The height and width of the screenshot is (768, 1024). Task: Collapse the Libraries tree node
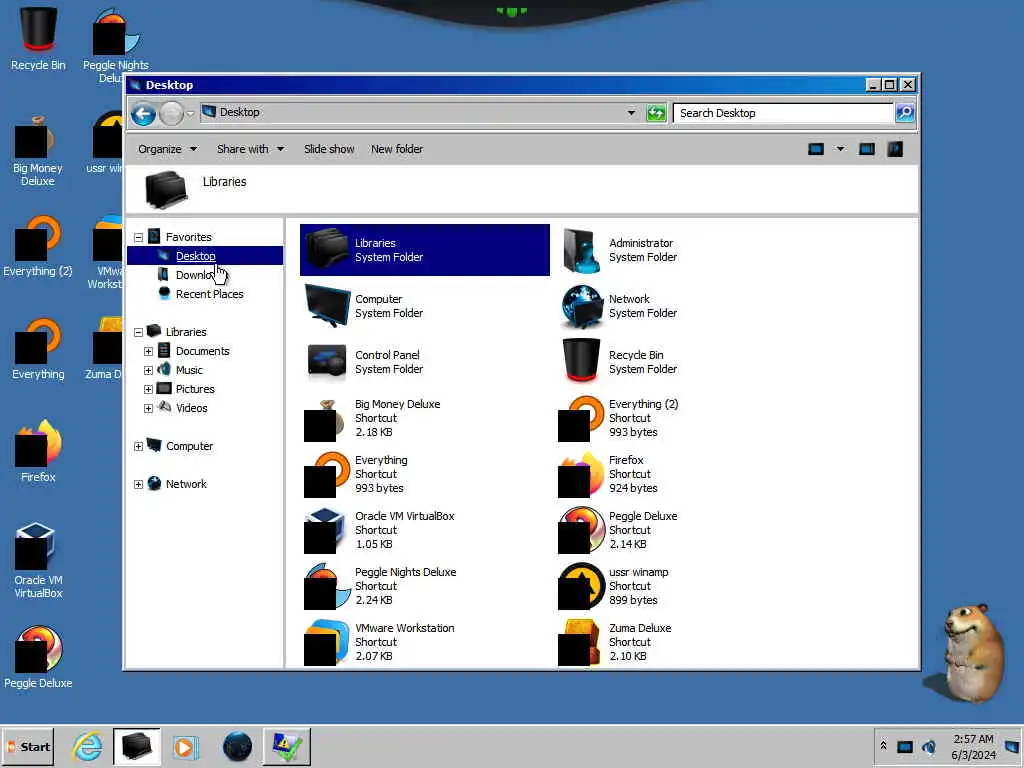point(138,332)
